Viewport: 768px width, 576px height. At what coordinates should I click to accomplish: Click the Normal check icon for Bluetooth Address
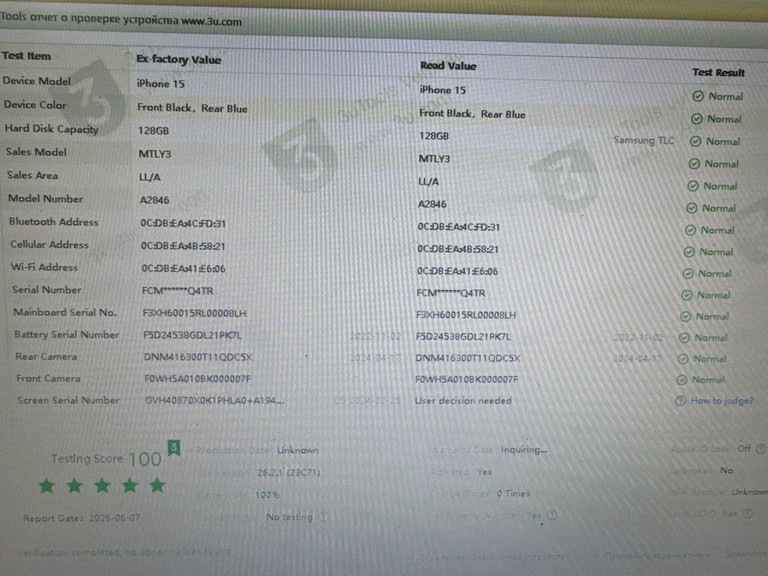(x=690, y=230)
